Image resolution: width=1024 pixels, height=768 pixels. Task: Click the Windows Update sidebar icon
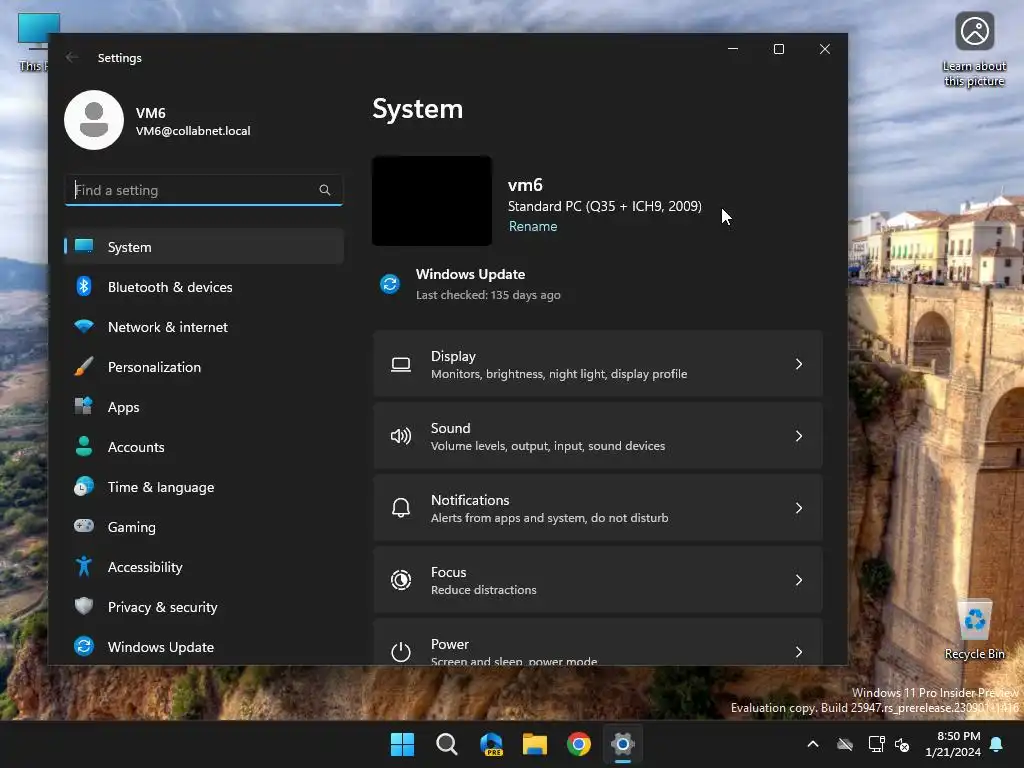84,646
